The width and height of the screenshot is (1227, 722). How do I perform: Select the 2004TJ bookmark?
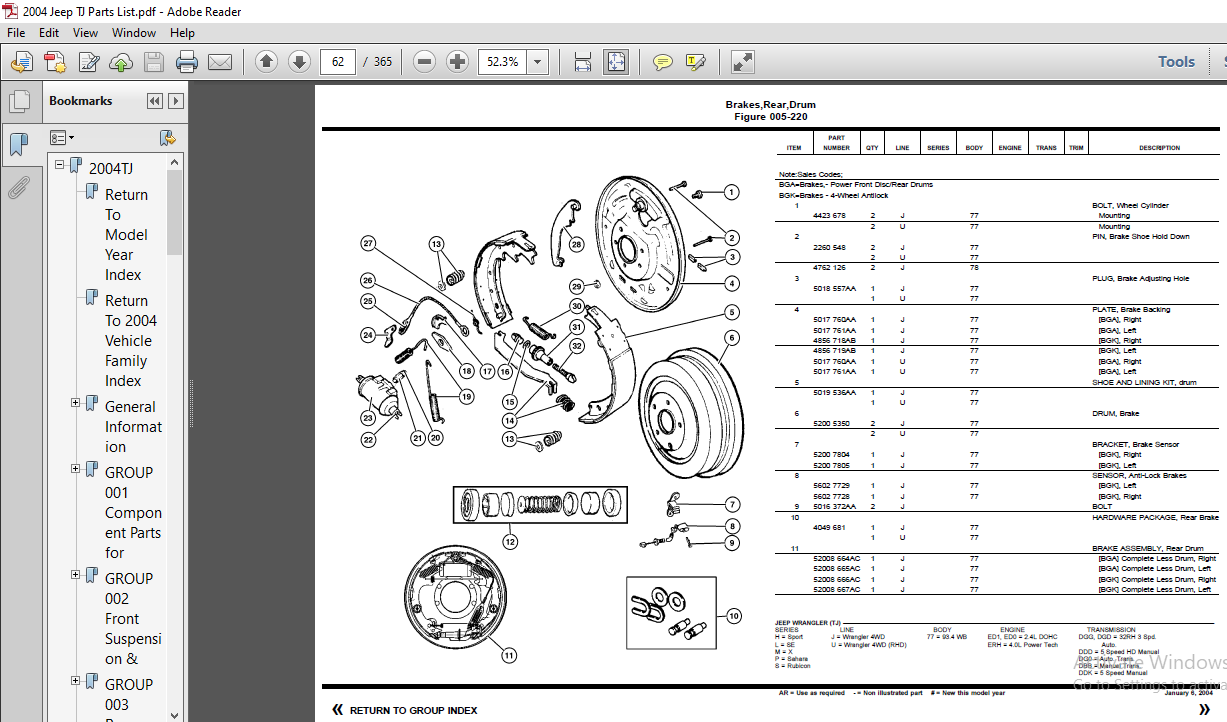click(111, 168)
